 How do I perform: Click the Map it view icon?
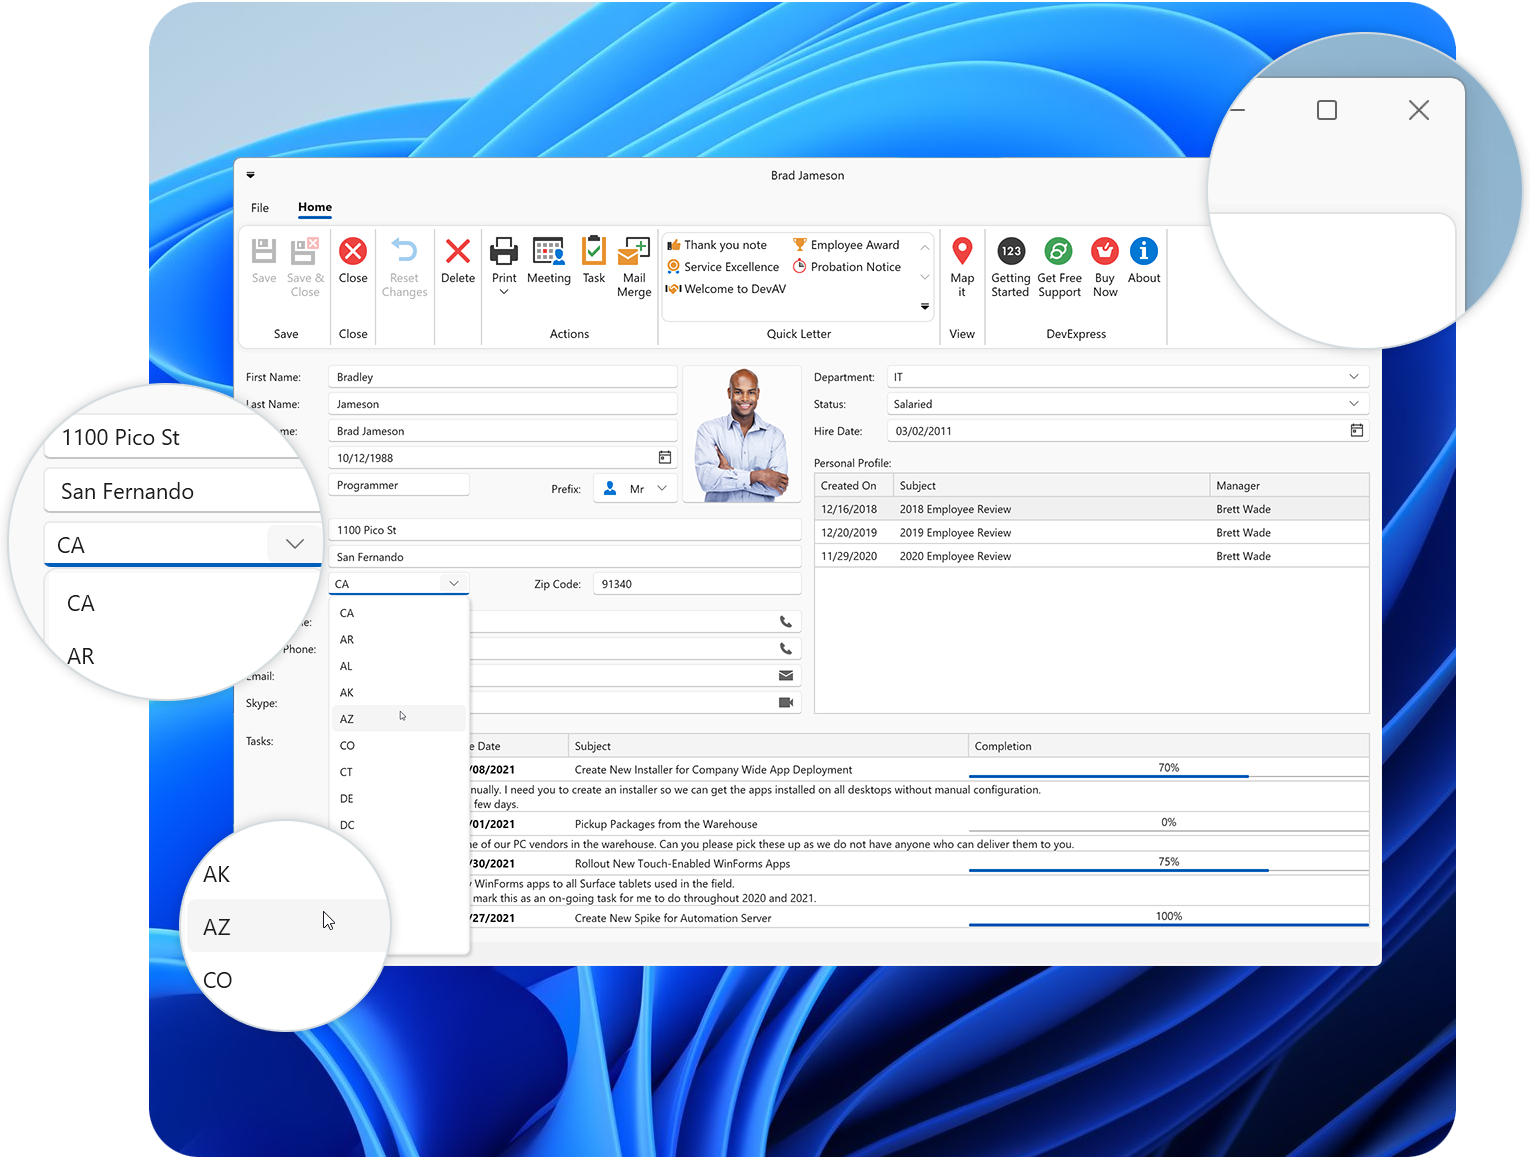pos(962,262)
